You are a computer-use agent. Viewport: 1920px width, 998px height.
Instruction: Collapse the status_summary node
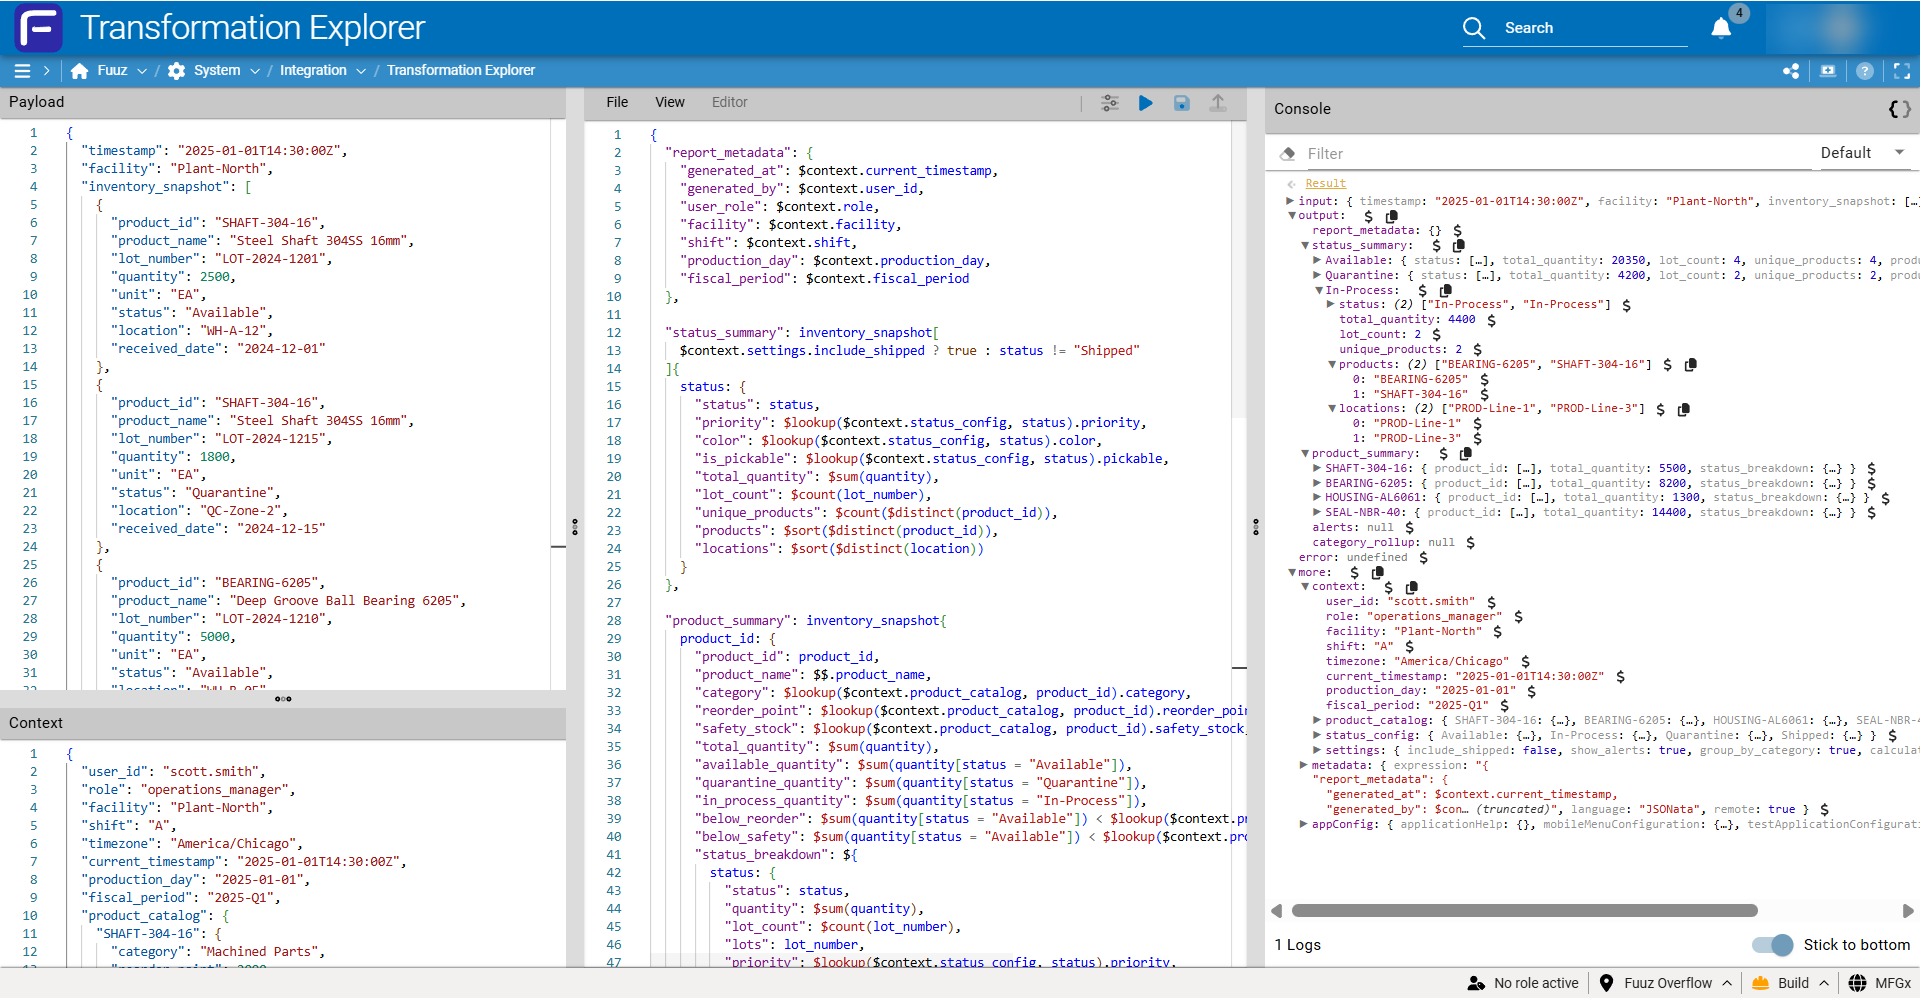[1305, 245]
